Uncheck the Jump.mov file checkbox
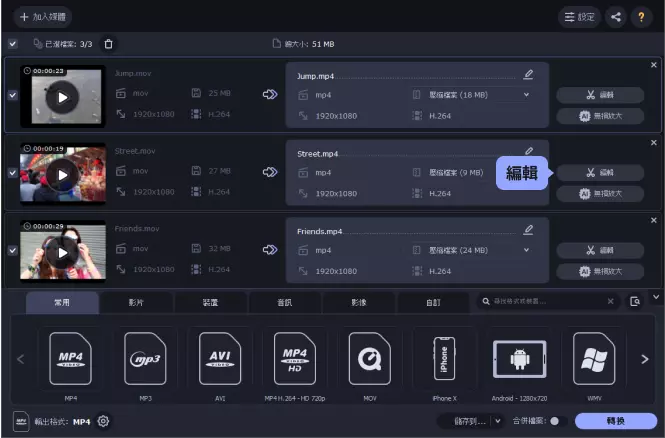 [x=13, y=95]
